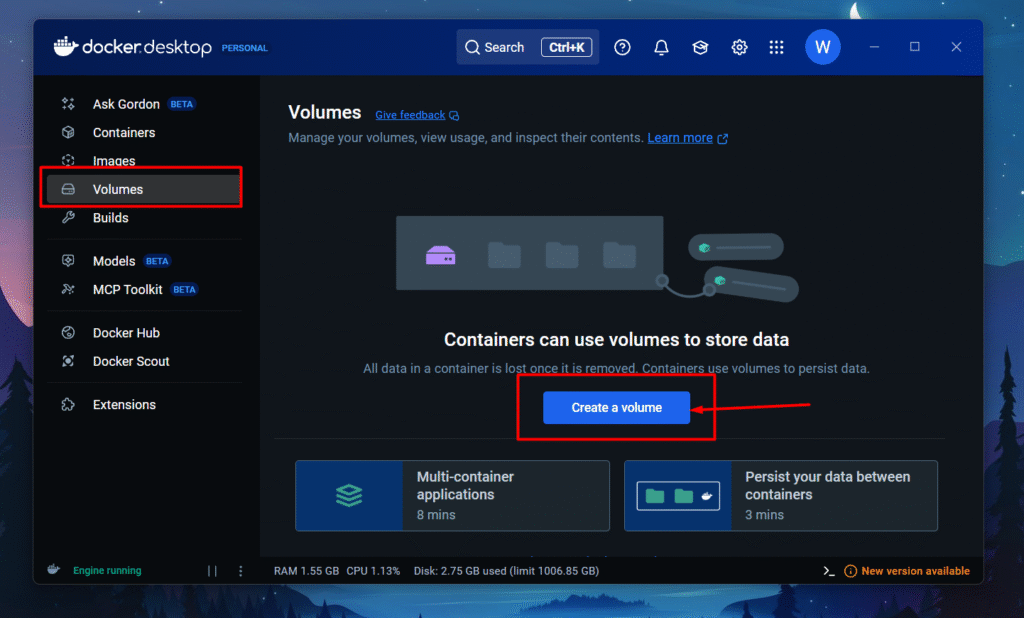Open MCP Toolkit section
This screenshot has height=618, width=1024.
tap(127, 289)
